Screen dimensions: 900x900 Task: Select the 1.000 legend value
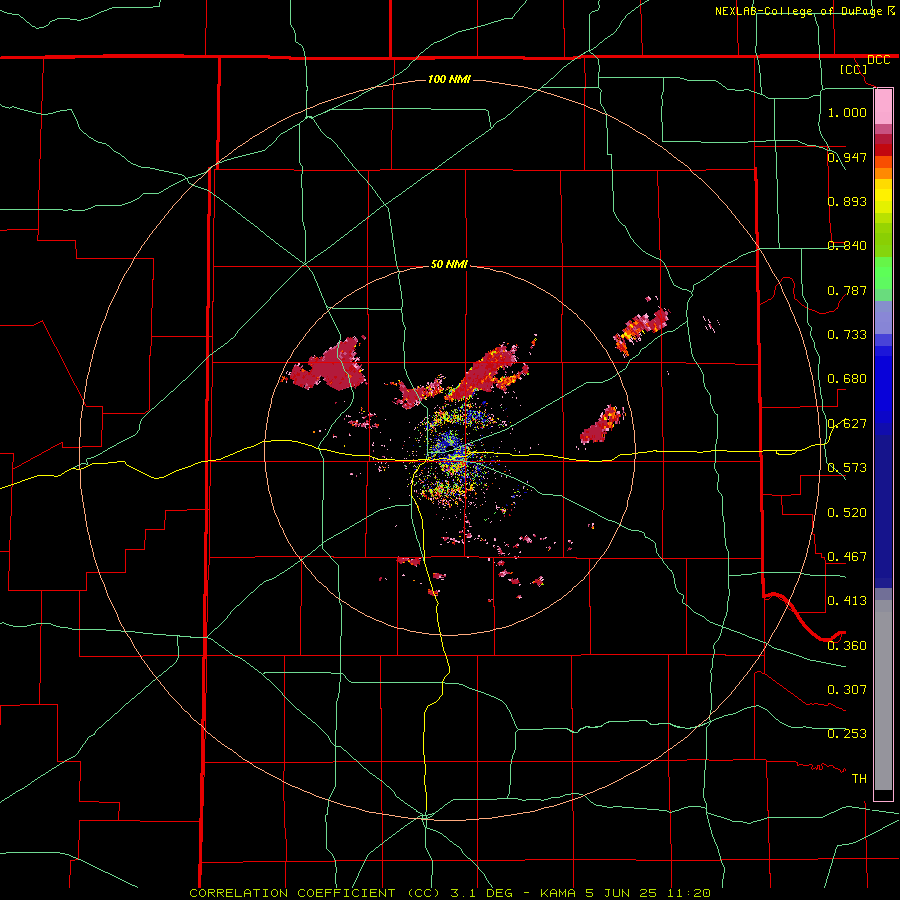pyautogui.click(x=847, y=112)
